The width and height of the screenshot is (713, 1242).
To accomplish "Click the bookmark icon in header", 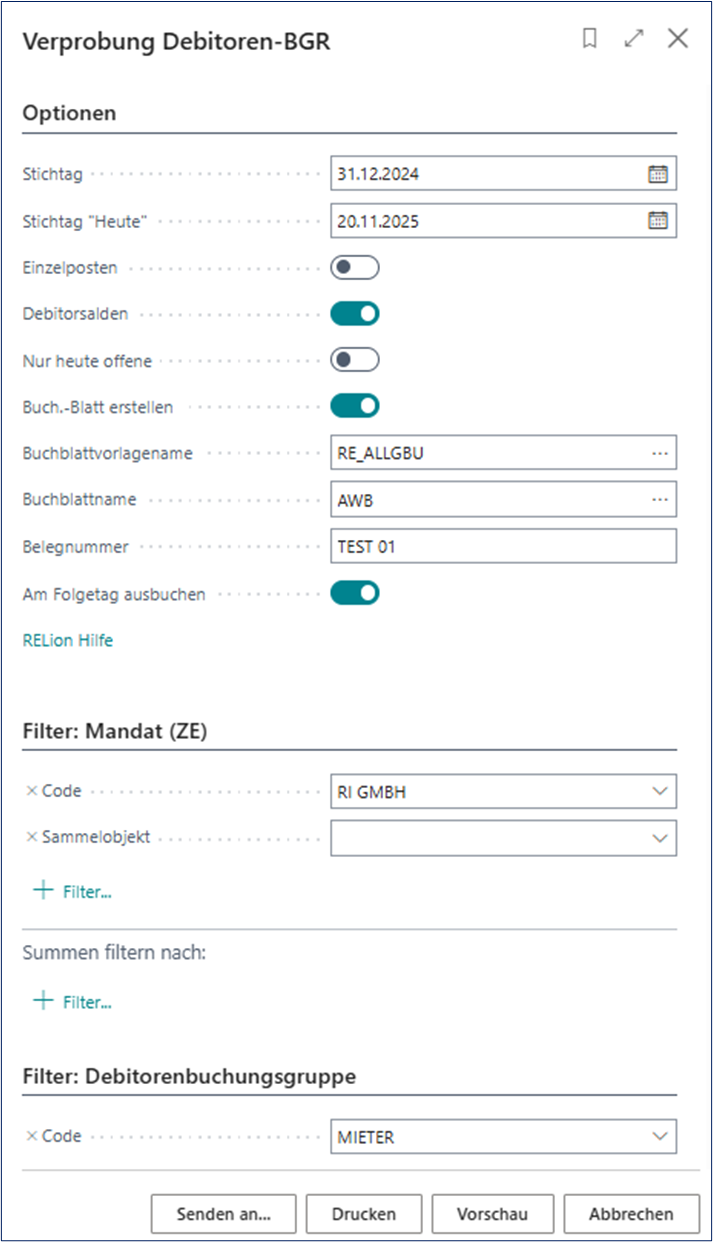I will [590, 39].
